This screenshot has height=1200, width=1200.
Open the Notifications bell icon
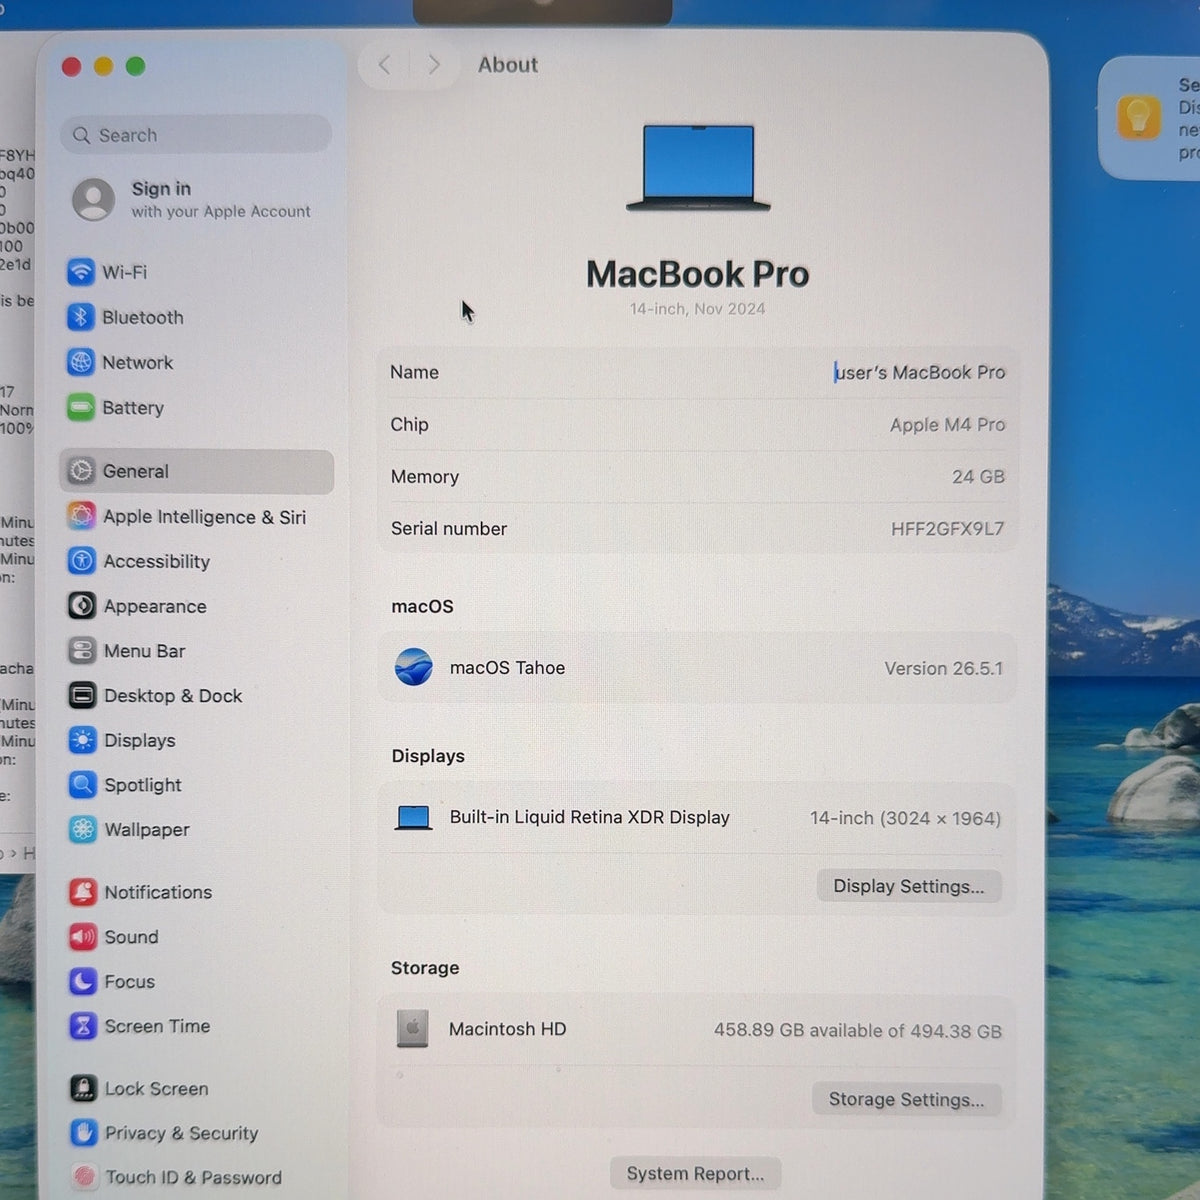click(83, 892)
